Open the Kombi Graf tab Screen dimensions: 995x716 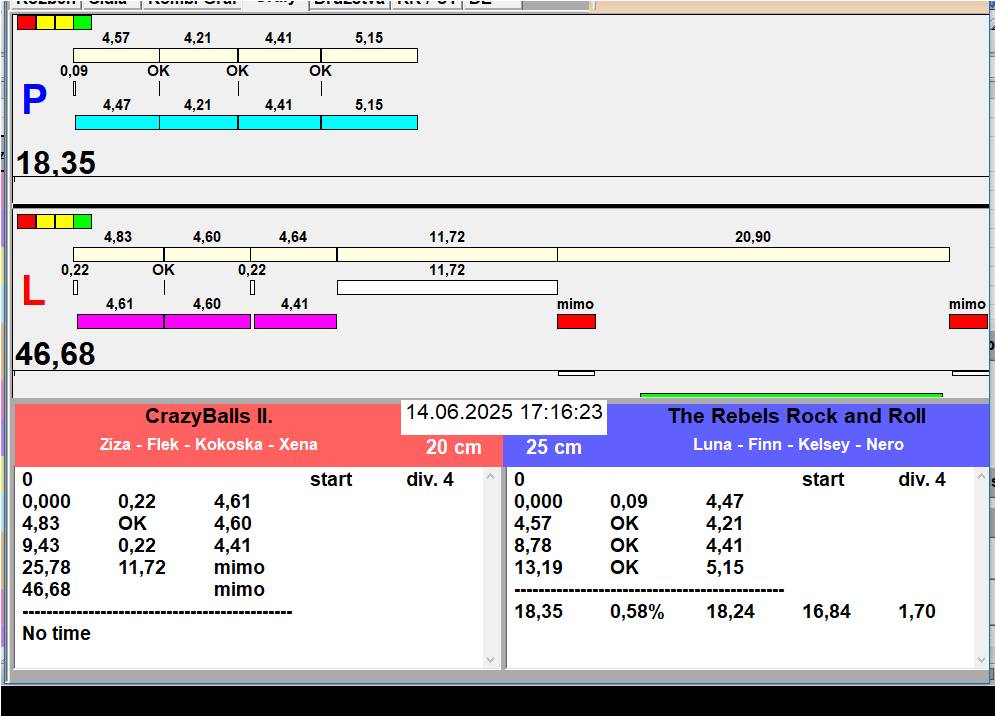[192, 3]
